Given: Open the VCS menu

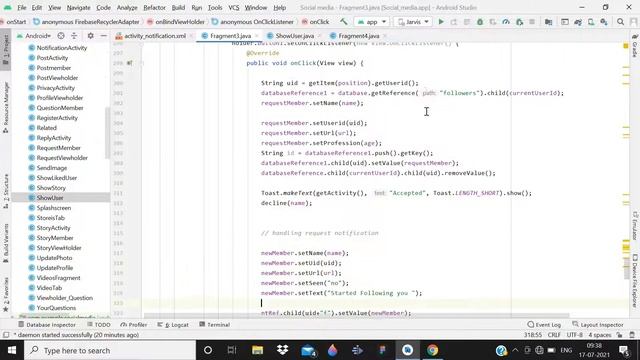Looking at the screenshot, I should coord(233,7).
